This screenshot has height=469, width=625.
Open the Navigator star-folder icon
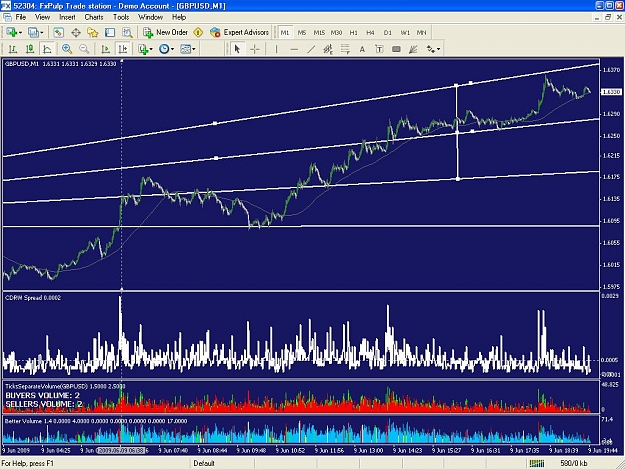click(x=93, y=33)
